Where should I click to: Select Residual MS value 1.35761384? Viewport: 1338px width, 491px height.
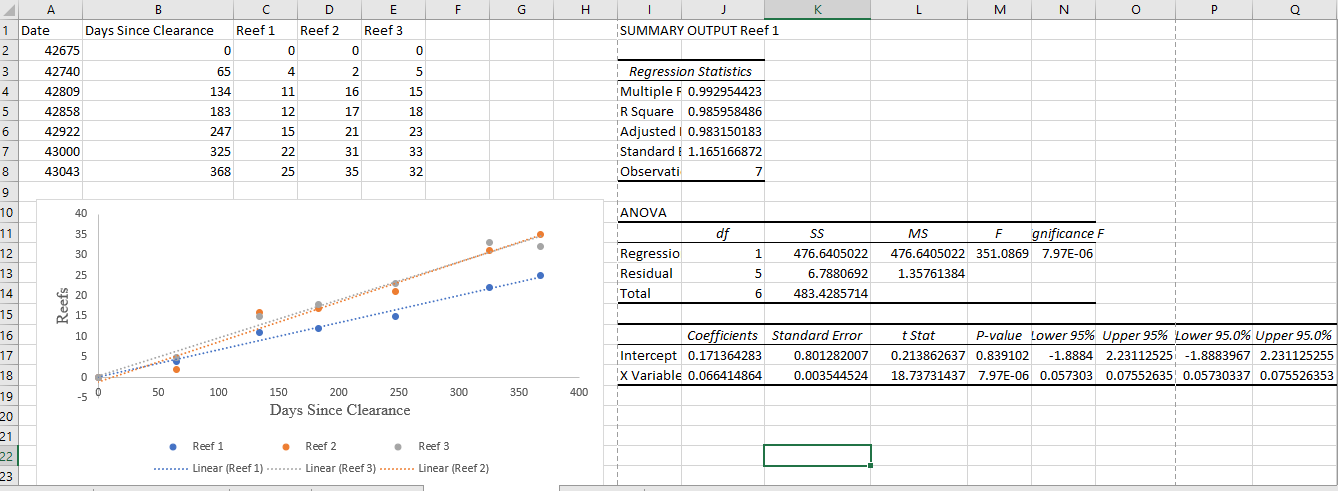tap(919, 274)
